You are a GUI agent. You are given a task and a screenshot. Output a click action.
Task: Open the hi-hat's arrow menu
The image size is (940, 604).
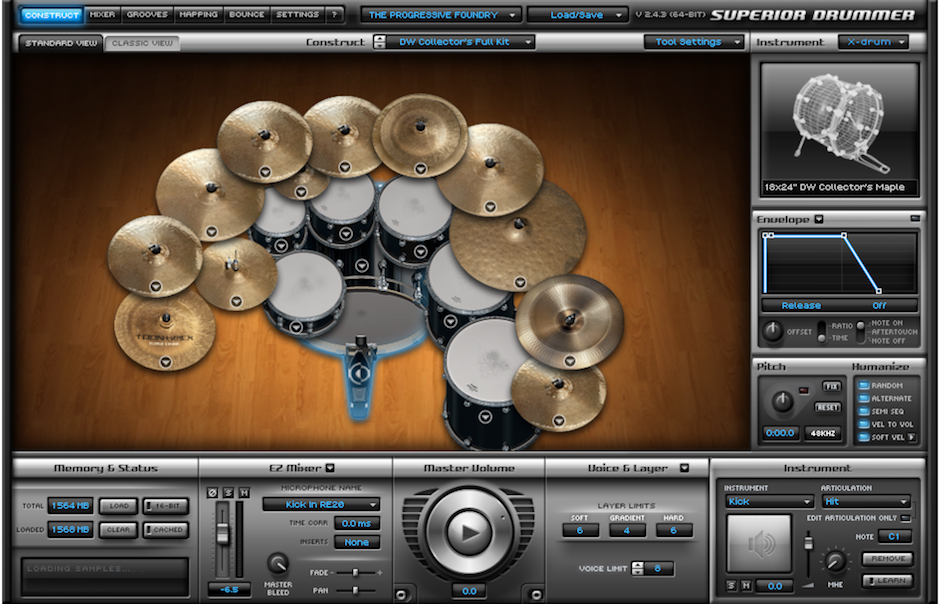pyautogui.click(x=236, y=301)
